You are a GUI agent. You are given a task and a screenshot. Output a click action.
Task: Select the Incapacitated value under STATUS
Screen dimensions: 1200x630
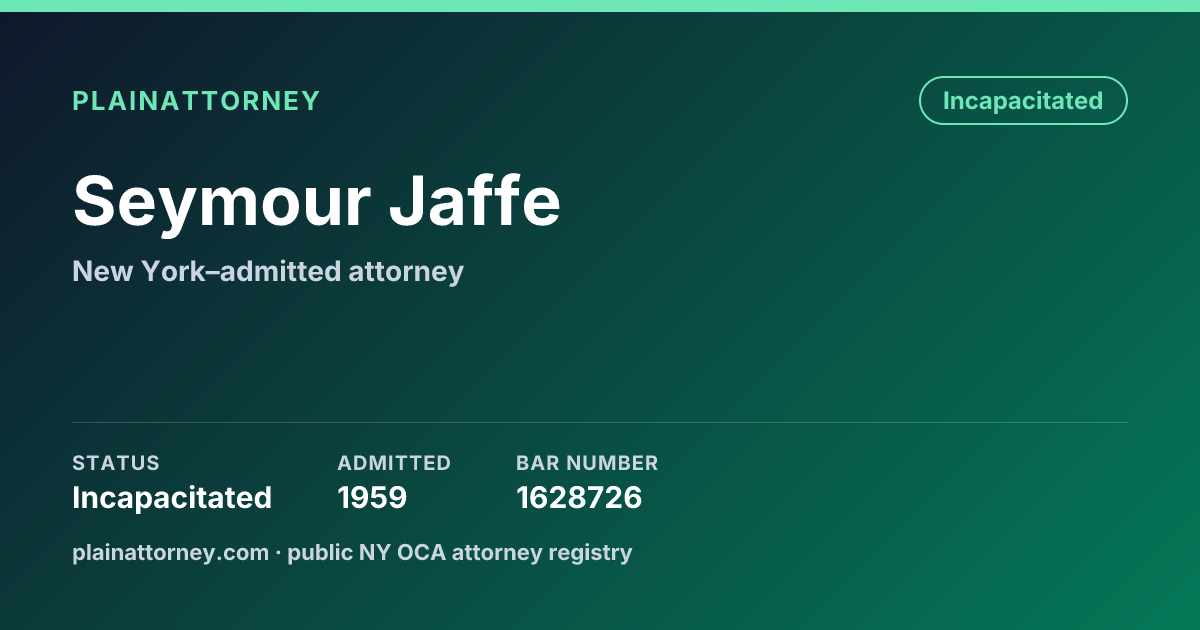[172, 497]
